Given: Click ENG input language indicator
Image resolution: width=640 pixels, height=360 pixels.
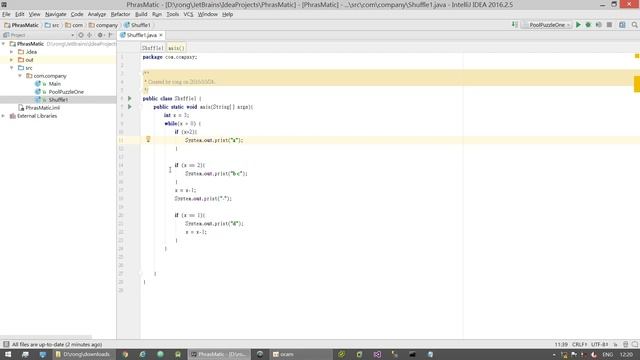Looking at the screenshot, I should 607,355.
